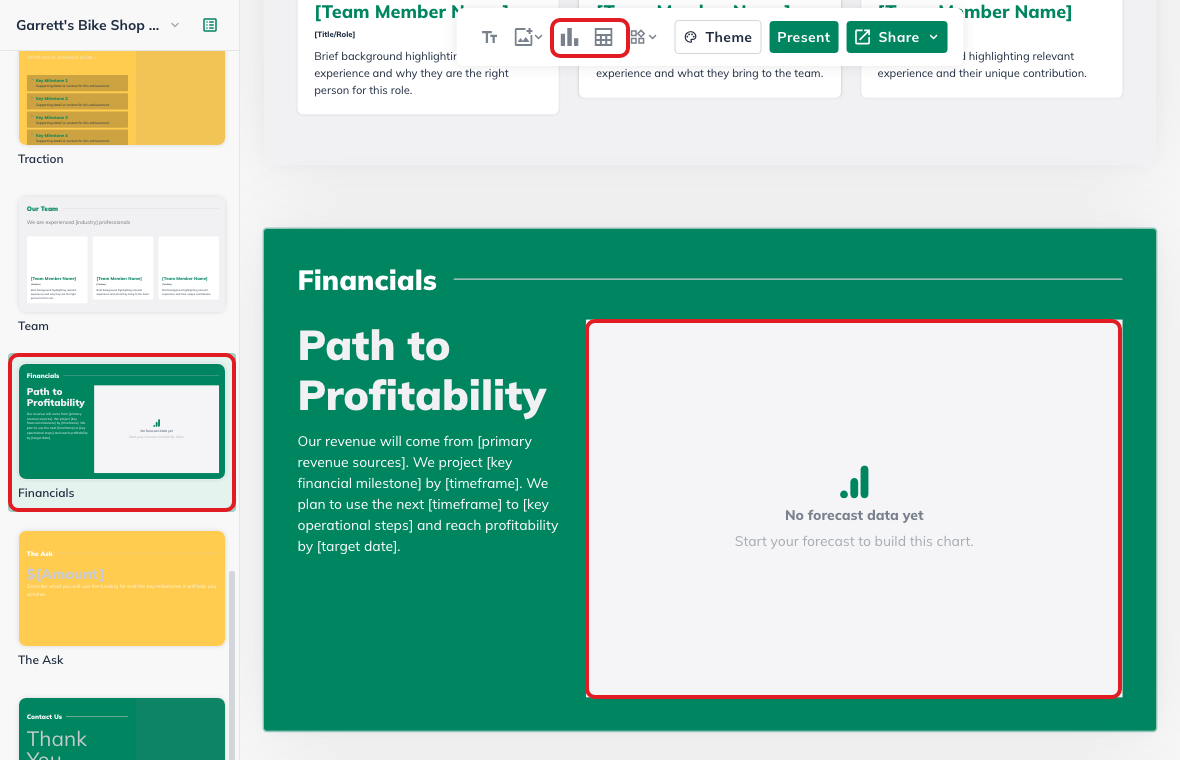1180x760 pixels.
Task: Click the right team member's [Team Member Name] heading
Action: click(x=975, y=11)
